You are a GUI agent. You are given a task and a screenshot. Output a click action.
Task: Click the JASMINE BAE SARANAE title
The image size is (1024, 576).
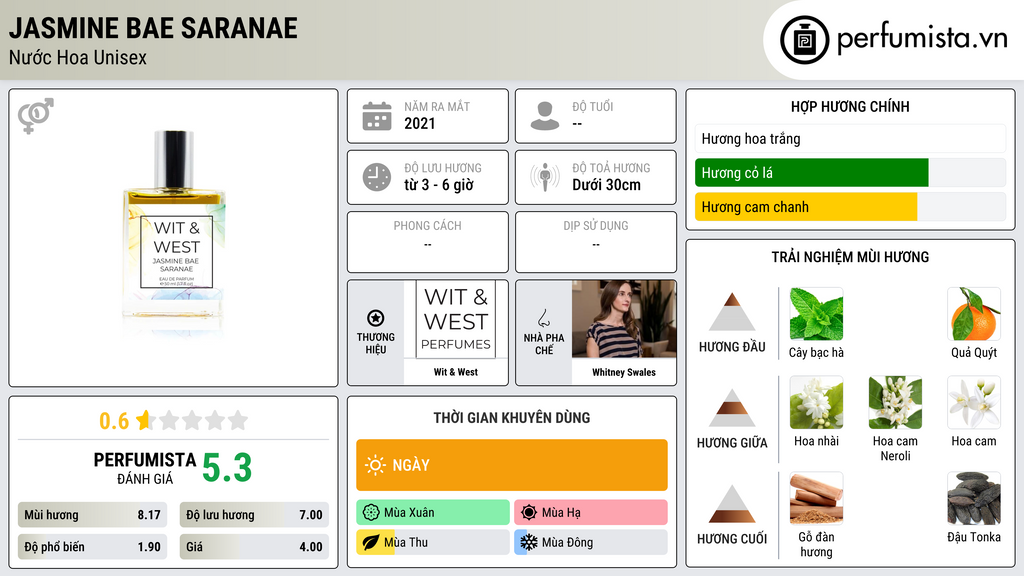(153, 28)
